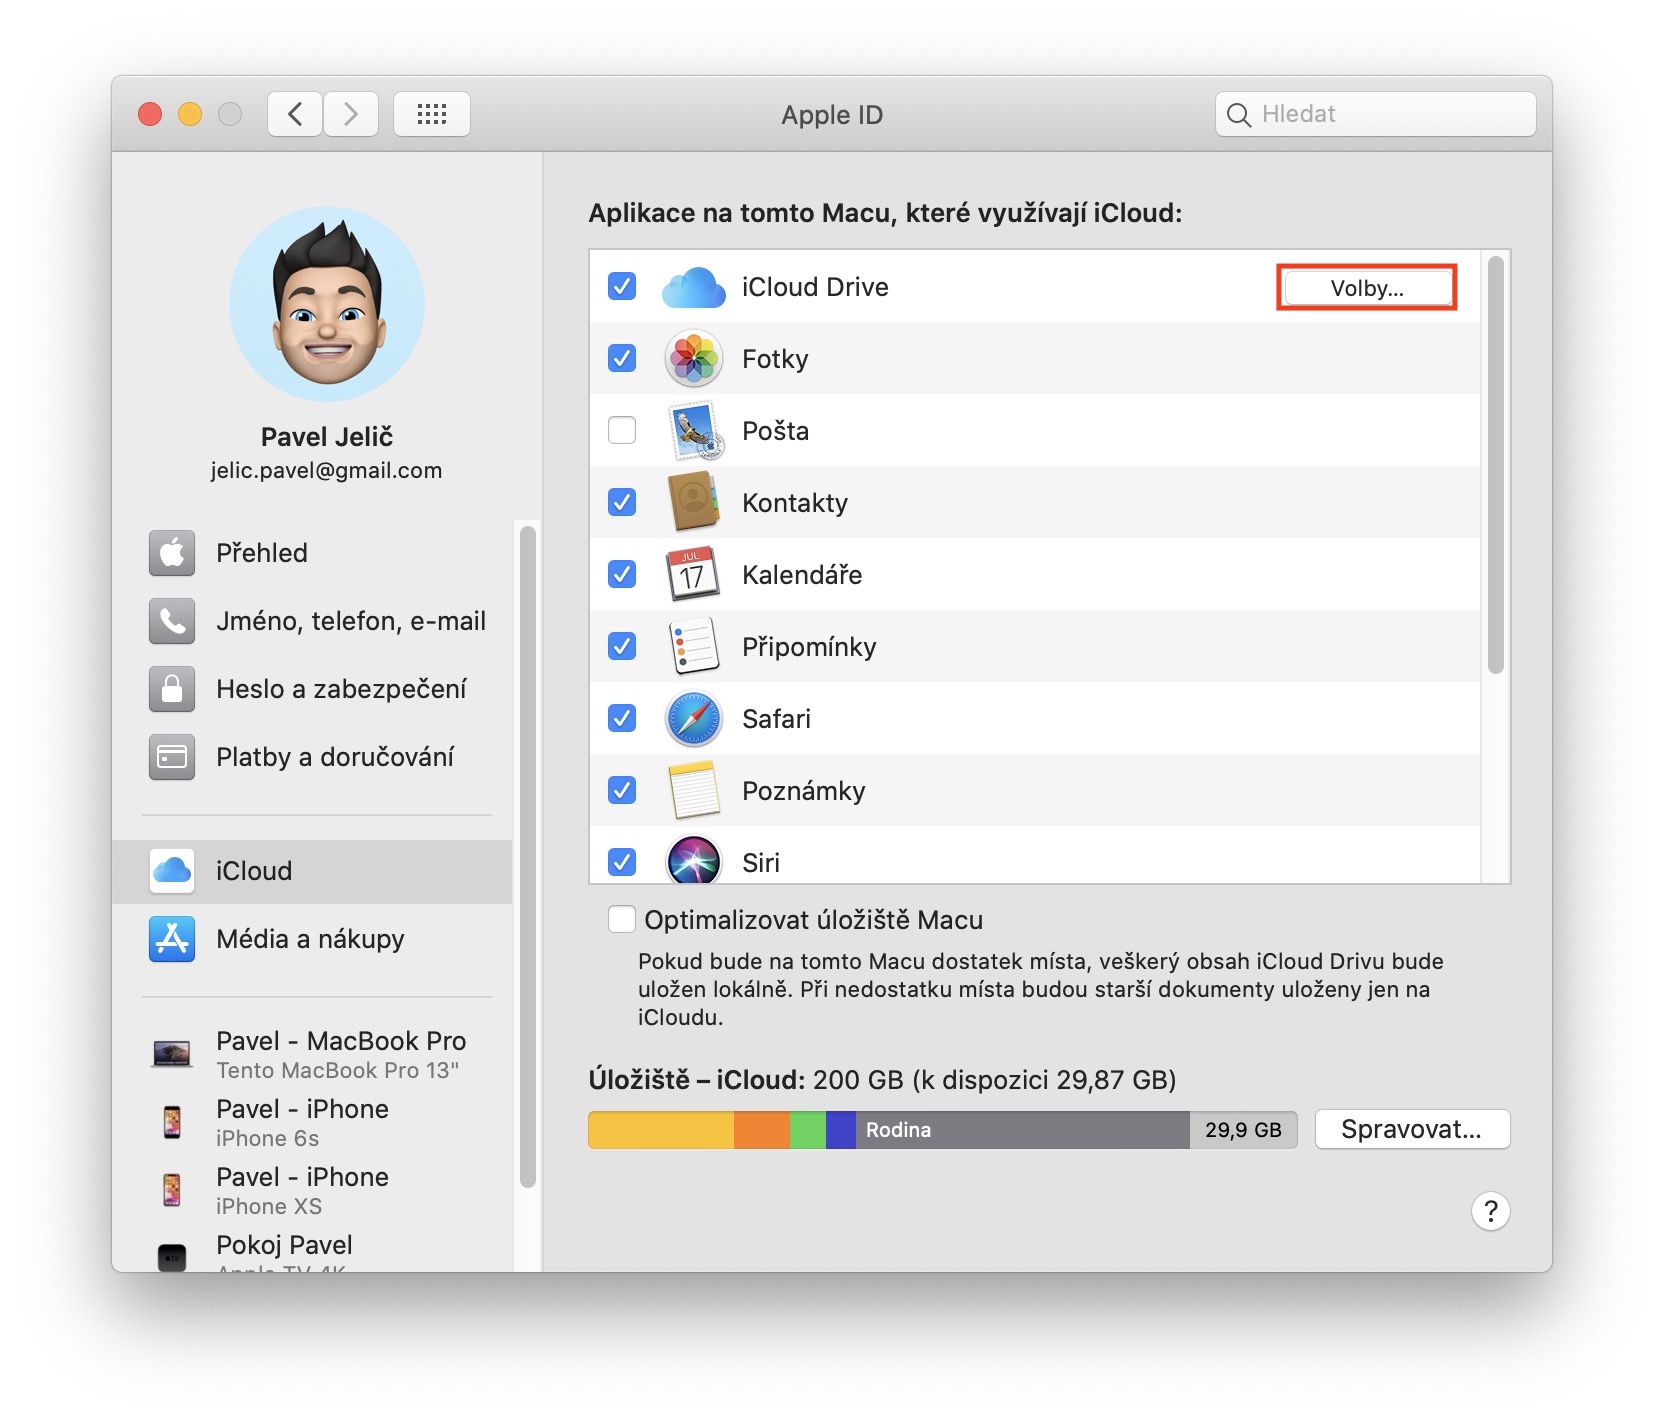Click the Poznámky notes icon
1664x1420 pixels.
tap(693, 790)
